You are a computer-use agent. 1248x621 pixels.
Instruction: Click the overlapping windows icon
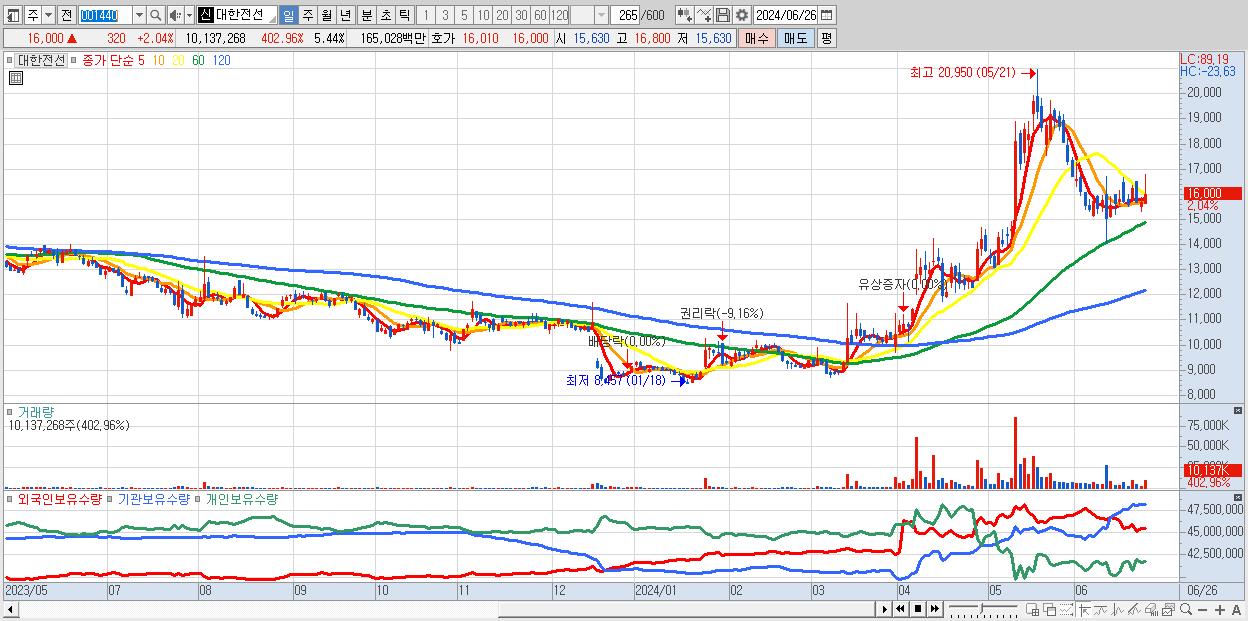1050,609
